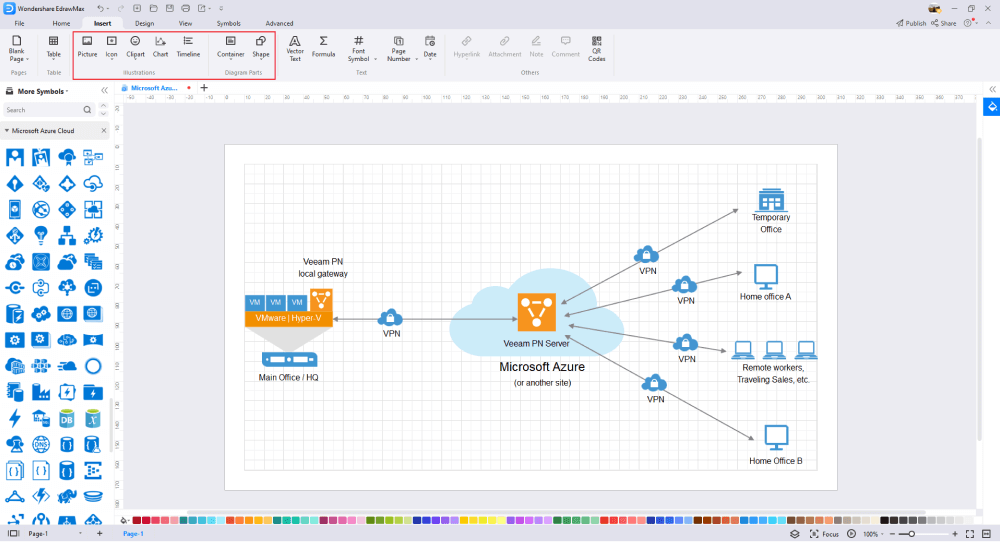Pick the black color swatch in palette

[x=885, y=520]
